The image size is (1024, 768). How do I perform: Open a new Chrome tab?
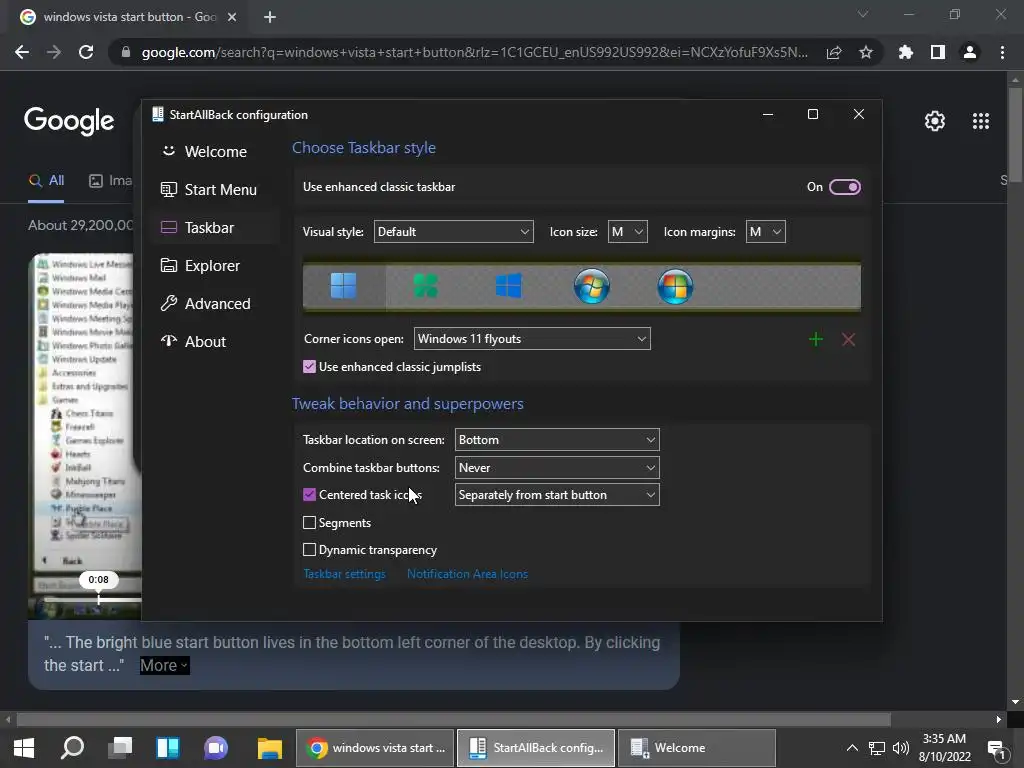pyautogui.click(x=270, y=17)
